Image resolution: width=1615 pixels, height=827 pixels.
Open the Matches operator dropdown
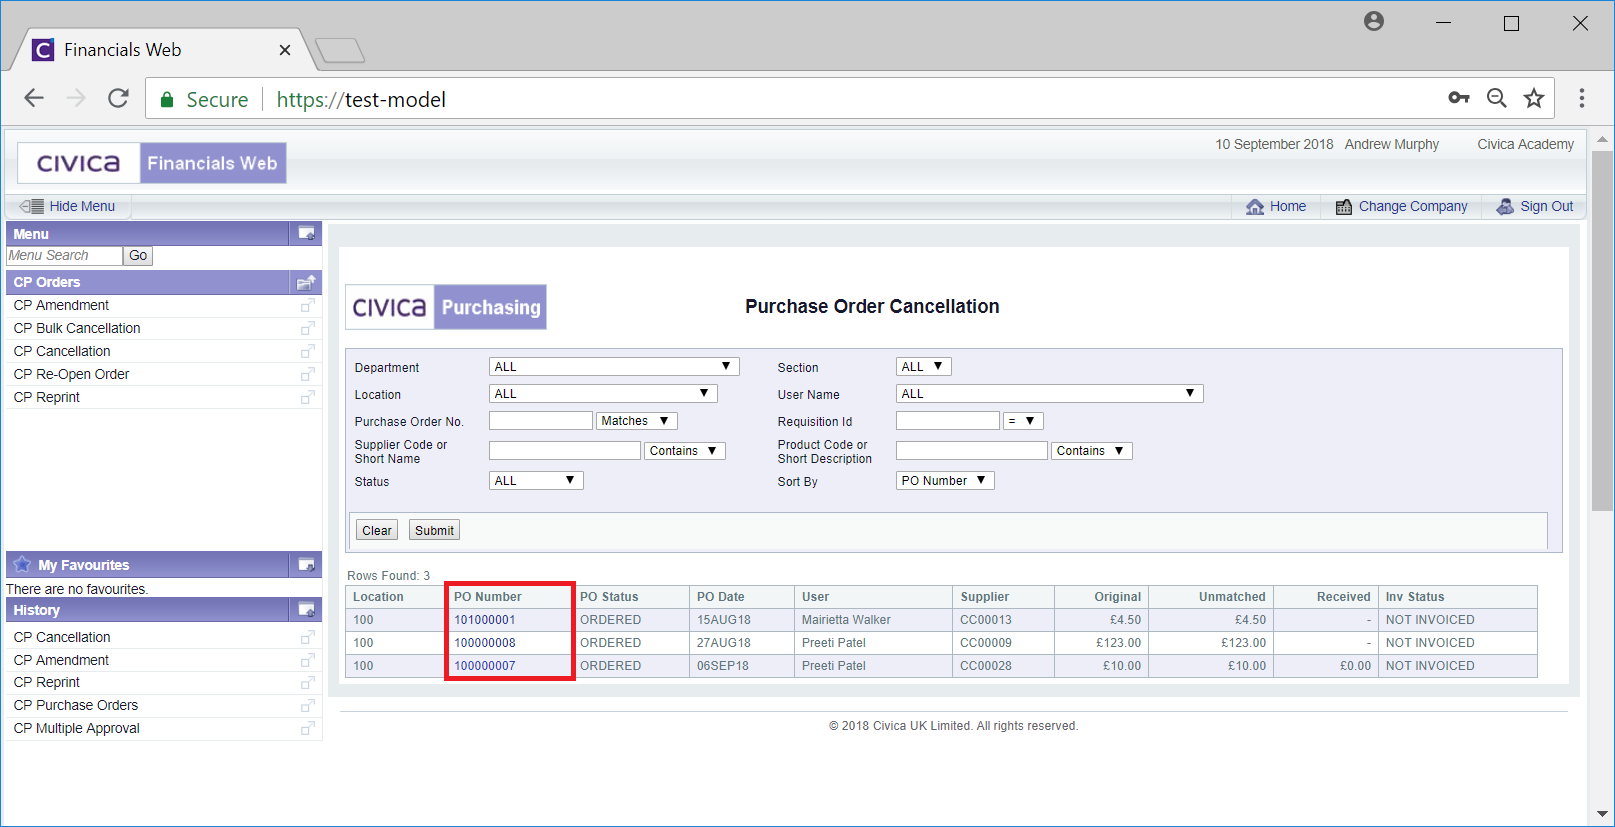[636, 421]
